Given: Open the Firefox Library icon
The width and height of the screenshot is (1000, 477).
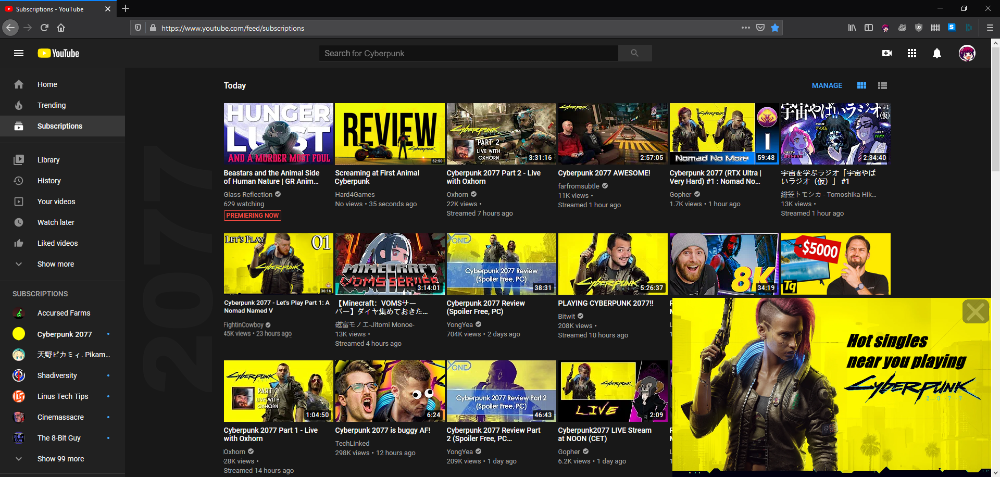Looking at the screenshot, I should [x=851, y=27].
